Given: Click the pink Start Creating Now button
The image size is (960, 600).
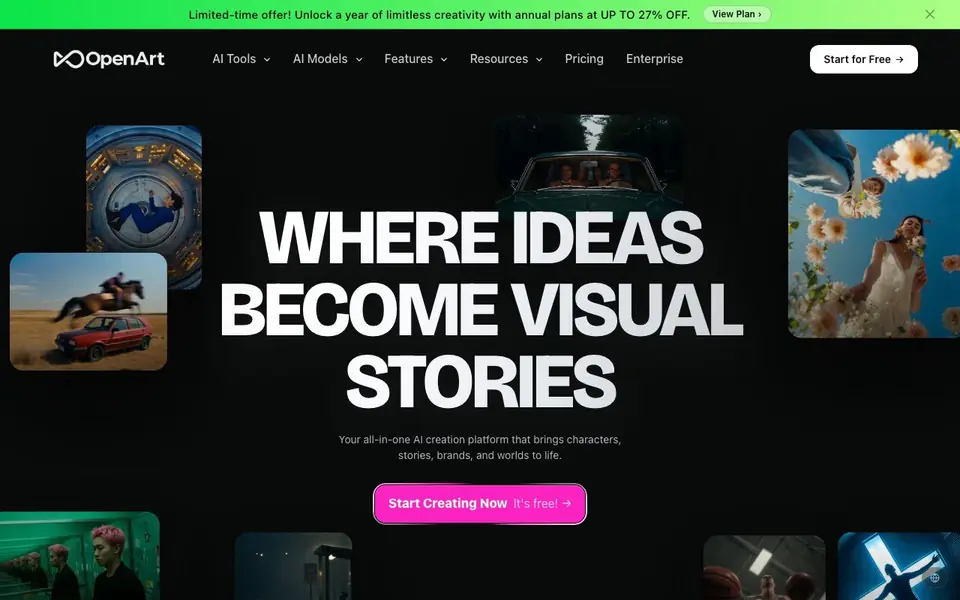Looking at the screenshot, I should [479, 503].
